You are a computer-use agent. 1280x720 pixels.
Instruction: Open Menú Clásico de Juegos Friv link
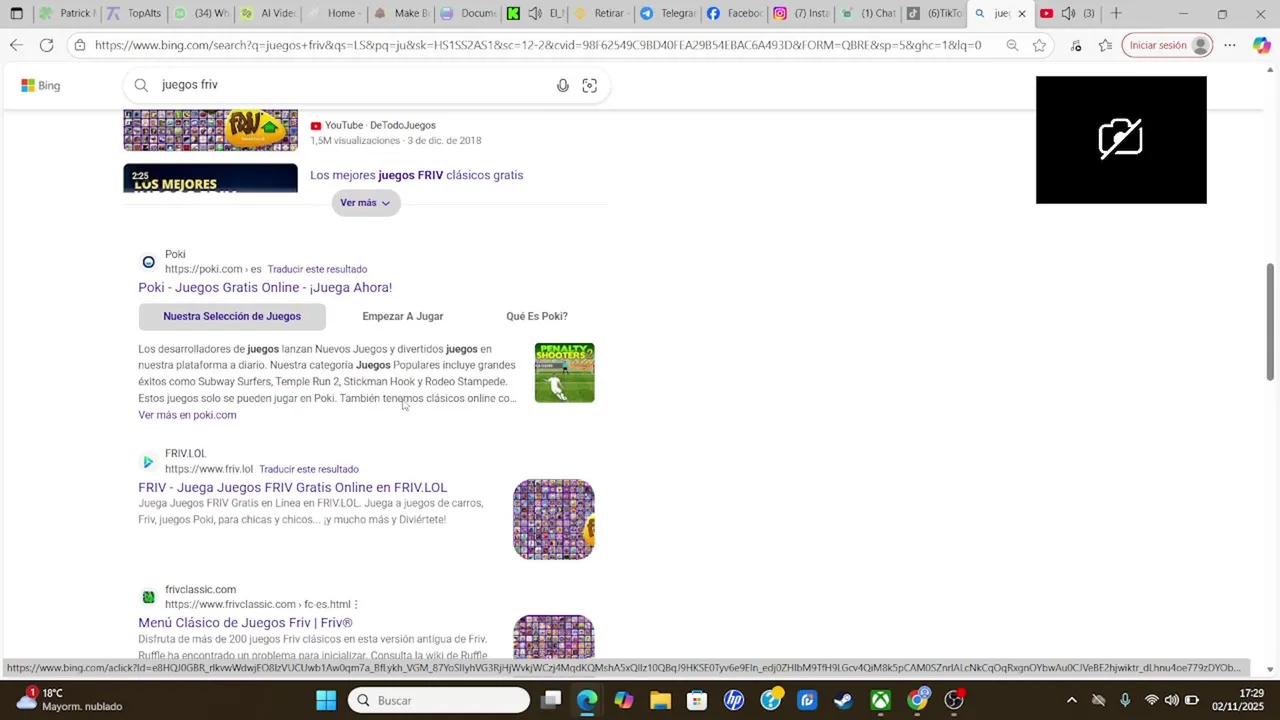point(245,623)
